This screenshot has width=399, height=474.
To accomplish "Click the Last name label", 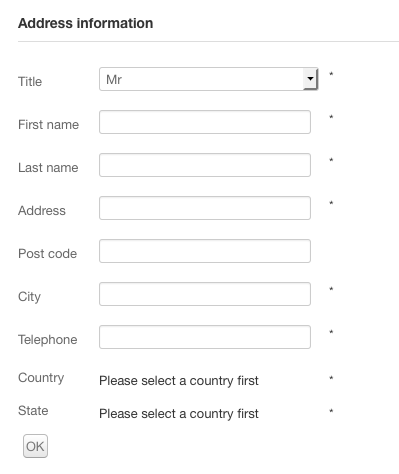I will pos(48,168).
